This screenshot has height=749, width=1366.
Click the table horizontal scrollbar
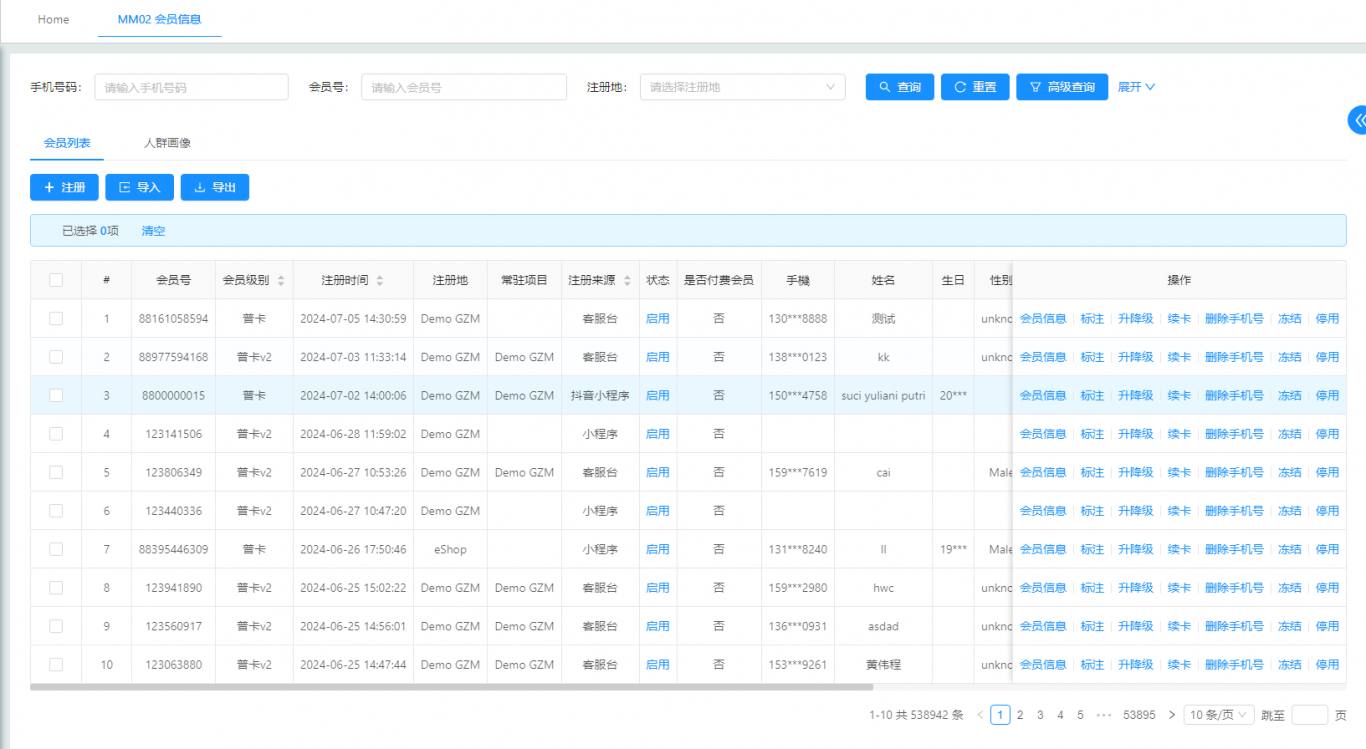[x=451, y=687]
